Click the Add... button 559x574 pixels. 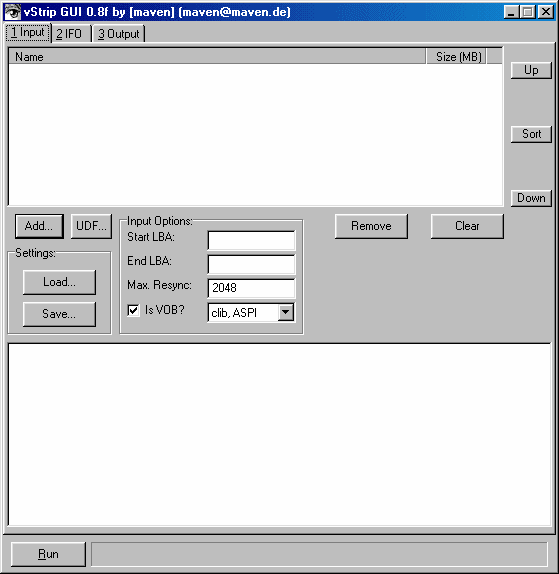(39, 226)
